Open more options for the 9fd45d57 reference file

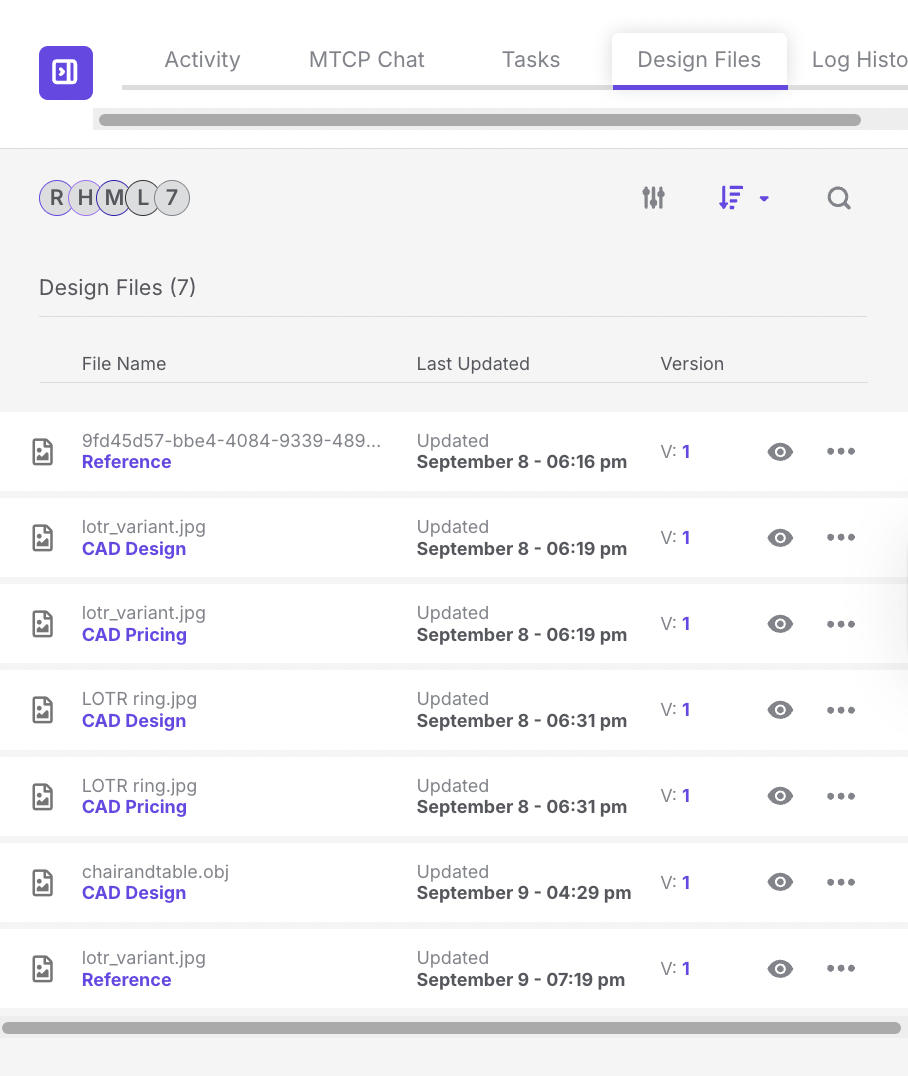coord(840,452)
